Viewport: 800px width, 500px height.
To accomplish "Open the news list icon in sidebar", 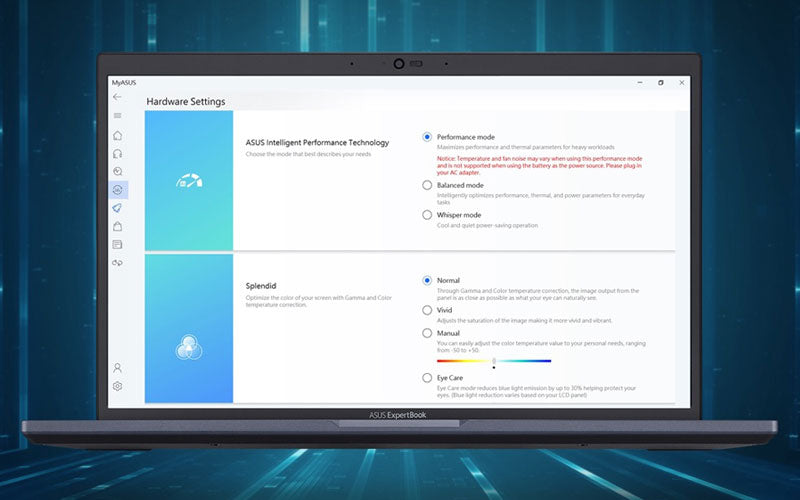I will point(117,244).
